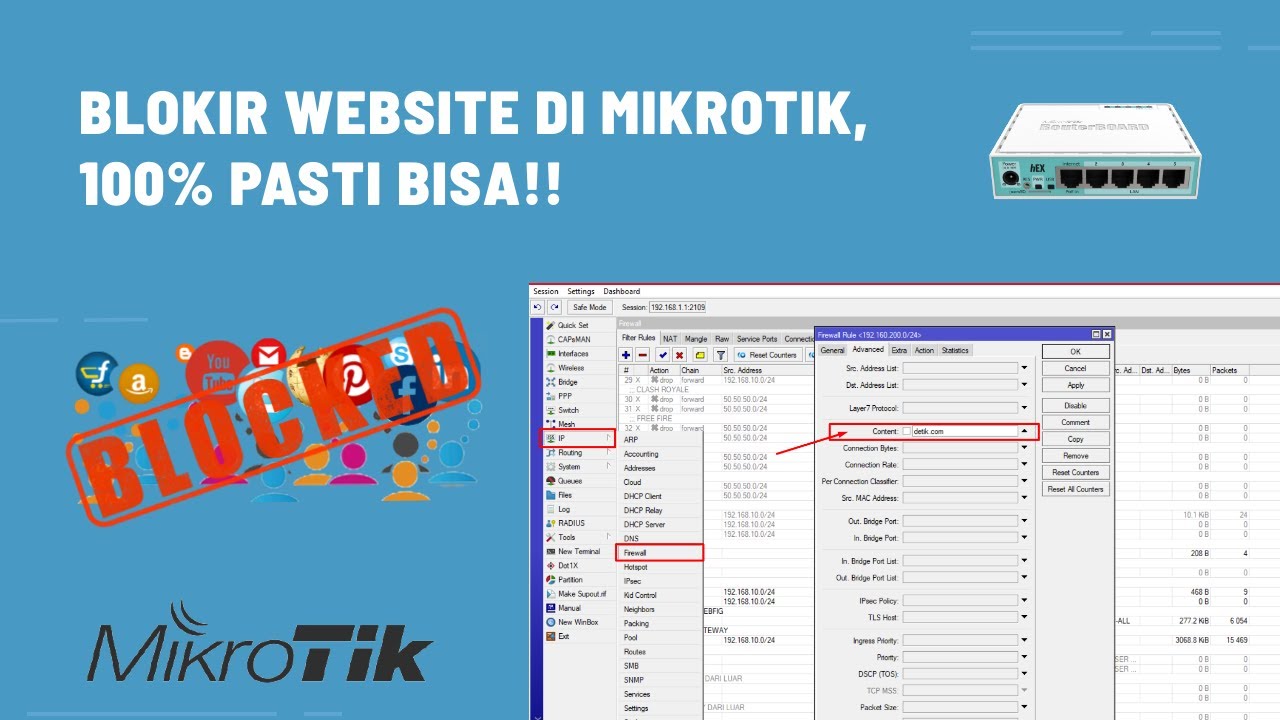1280x720 pixels.
Task: Click blue checkmark enable rule icon
Action: coord(662,355)
